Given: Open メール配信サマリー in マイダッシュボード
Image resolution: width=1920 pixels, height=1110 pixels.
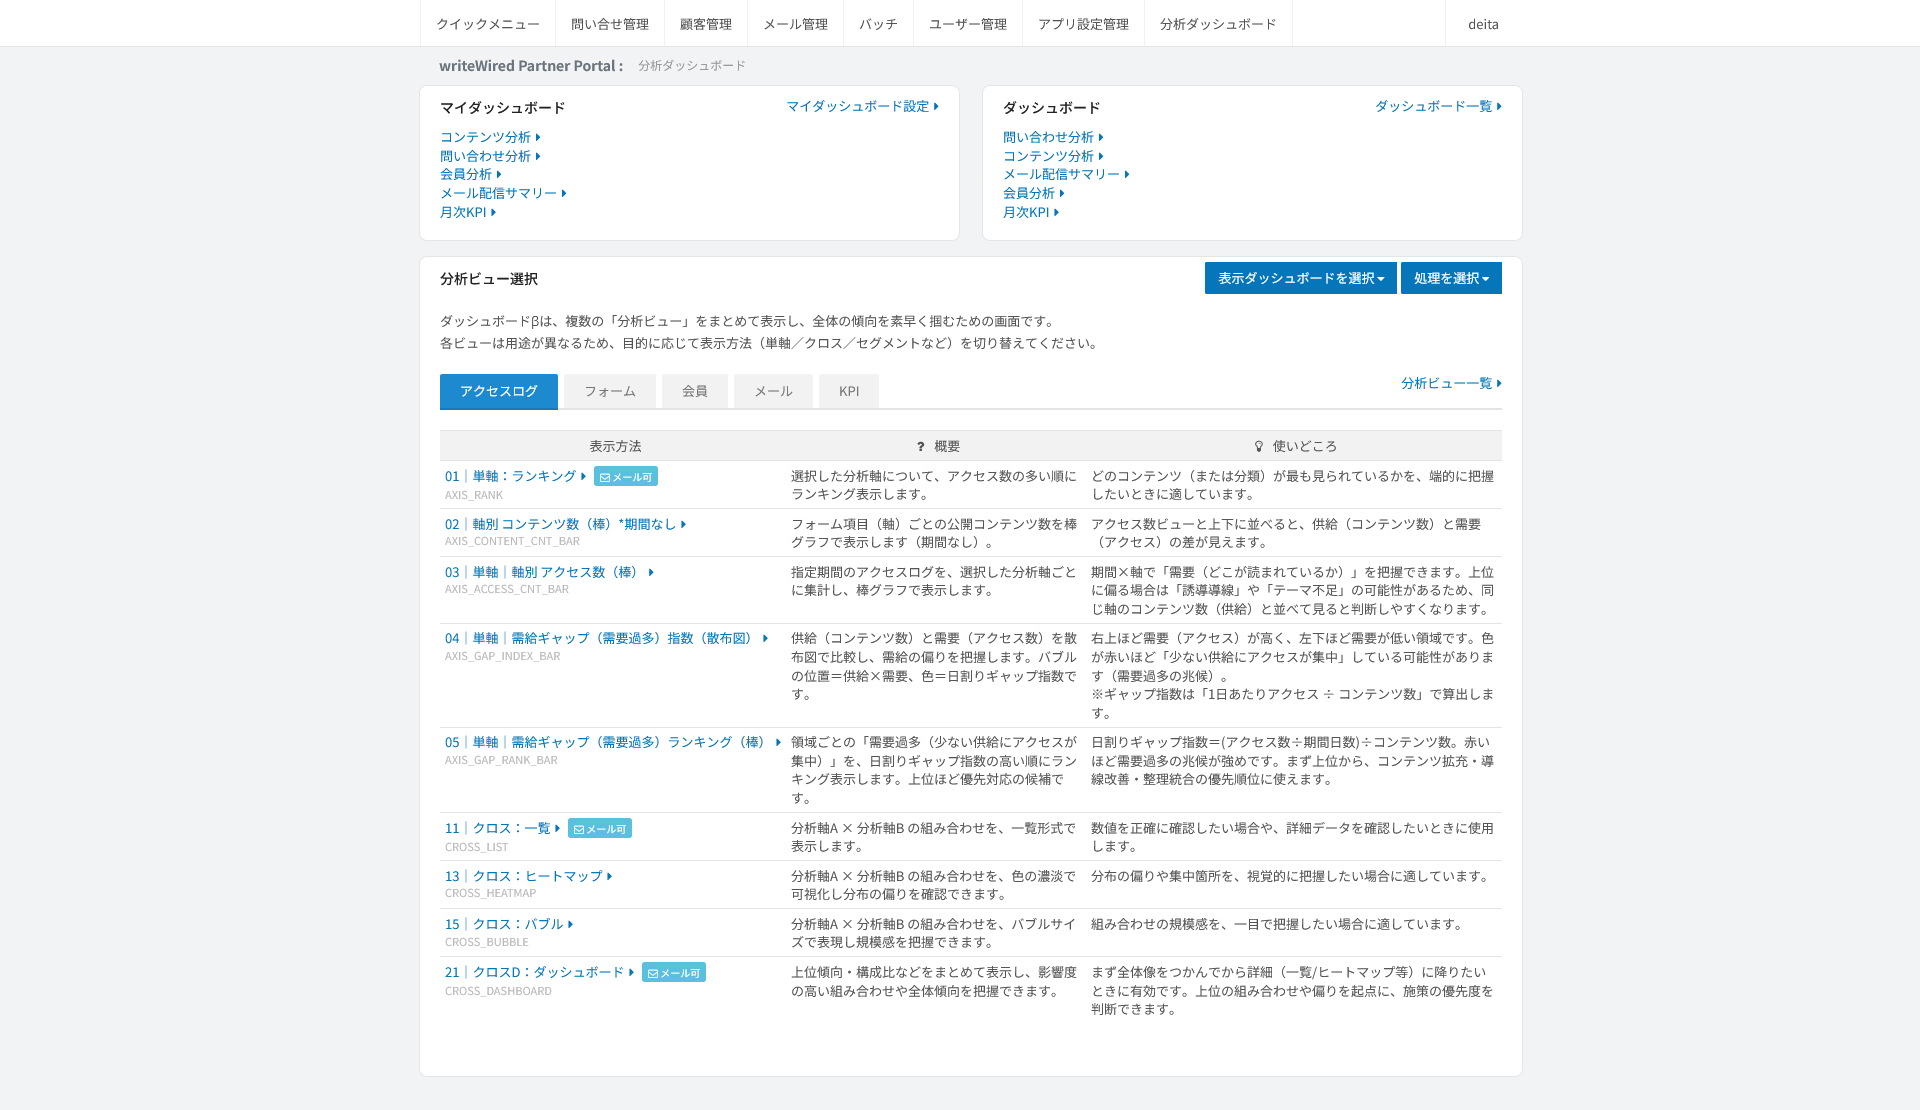Looking at the screenshot, I should click(x=503, y=193).
